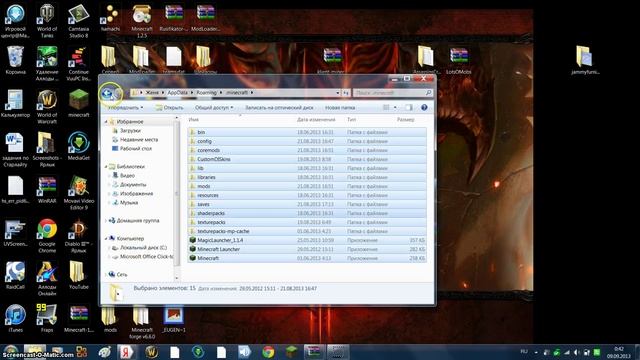Click the Открыть toolbar button
Viewport: 640px width, 360px height.
pos(169,108)
